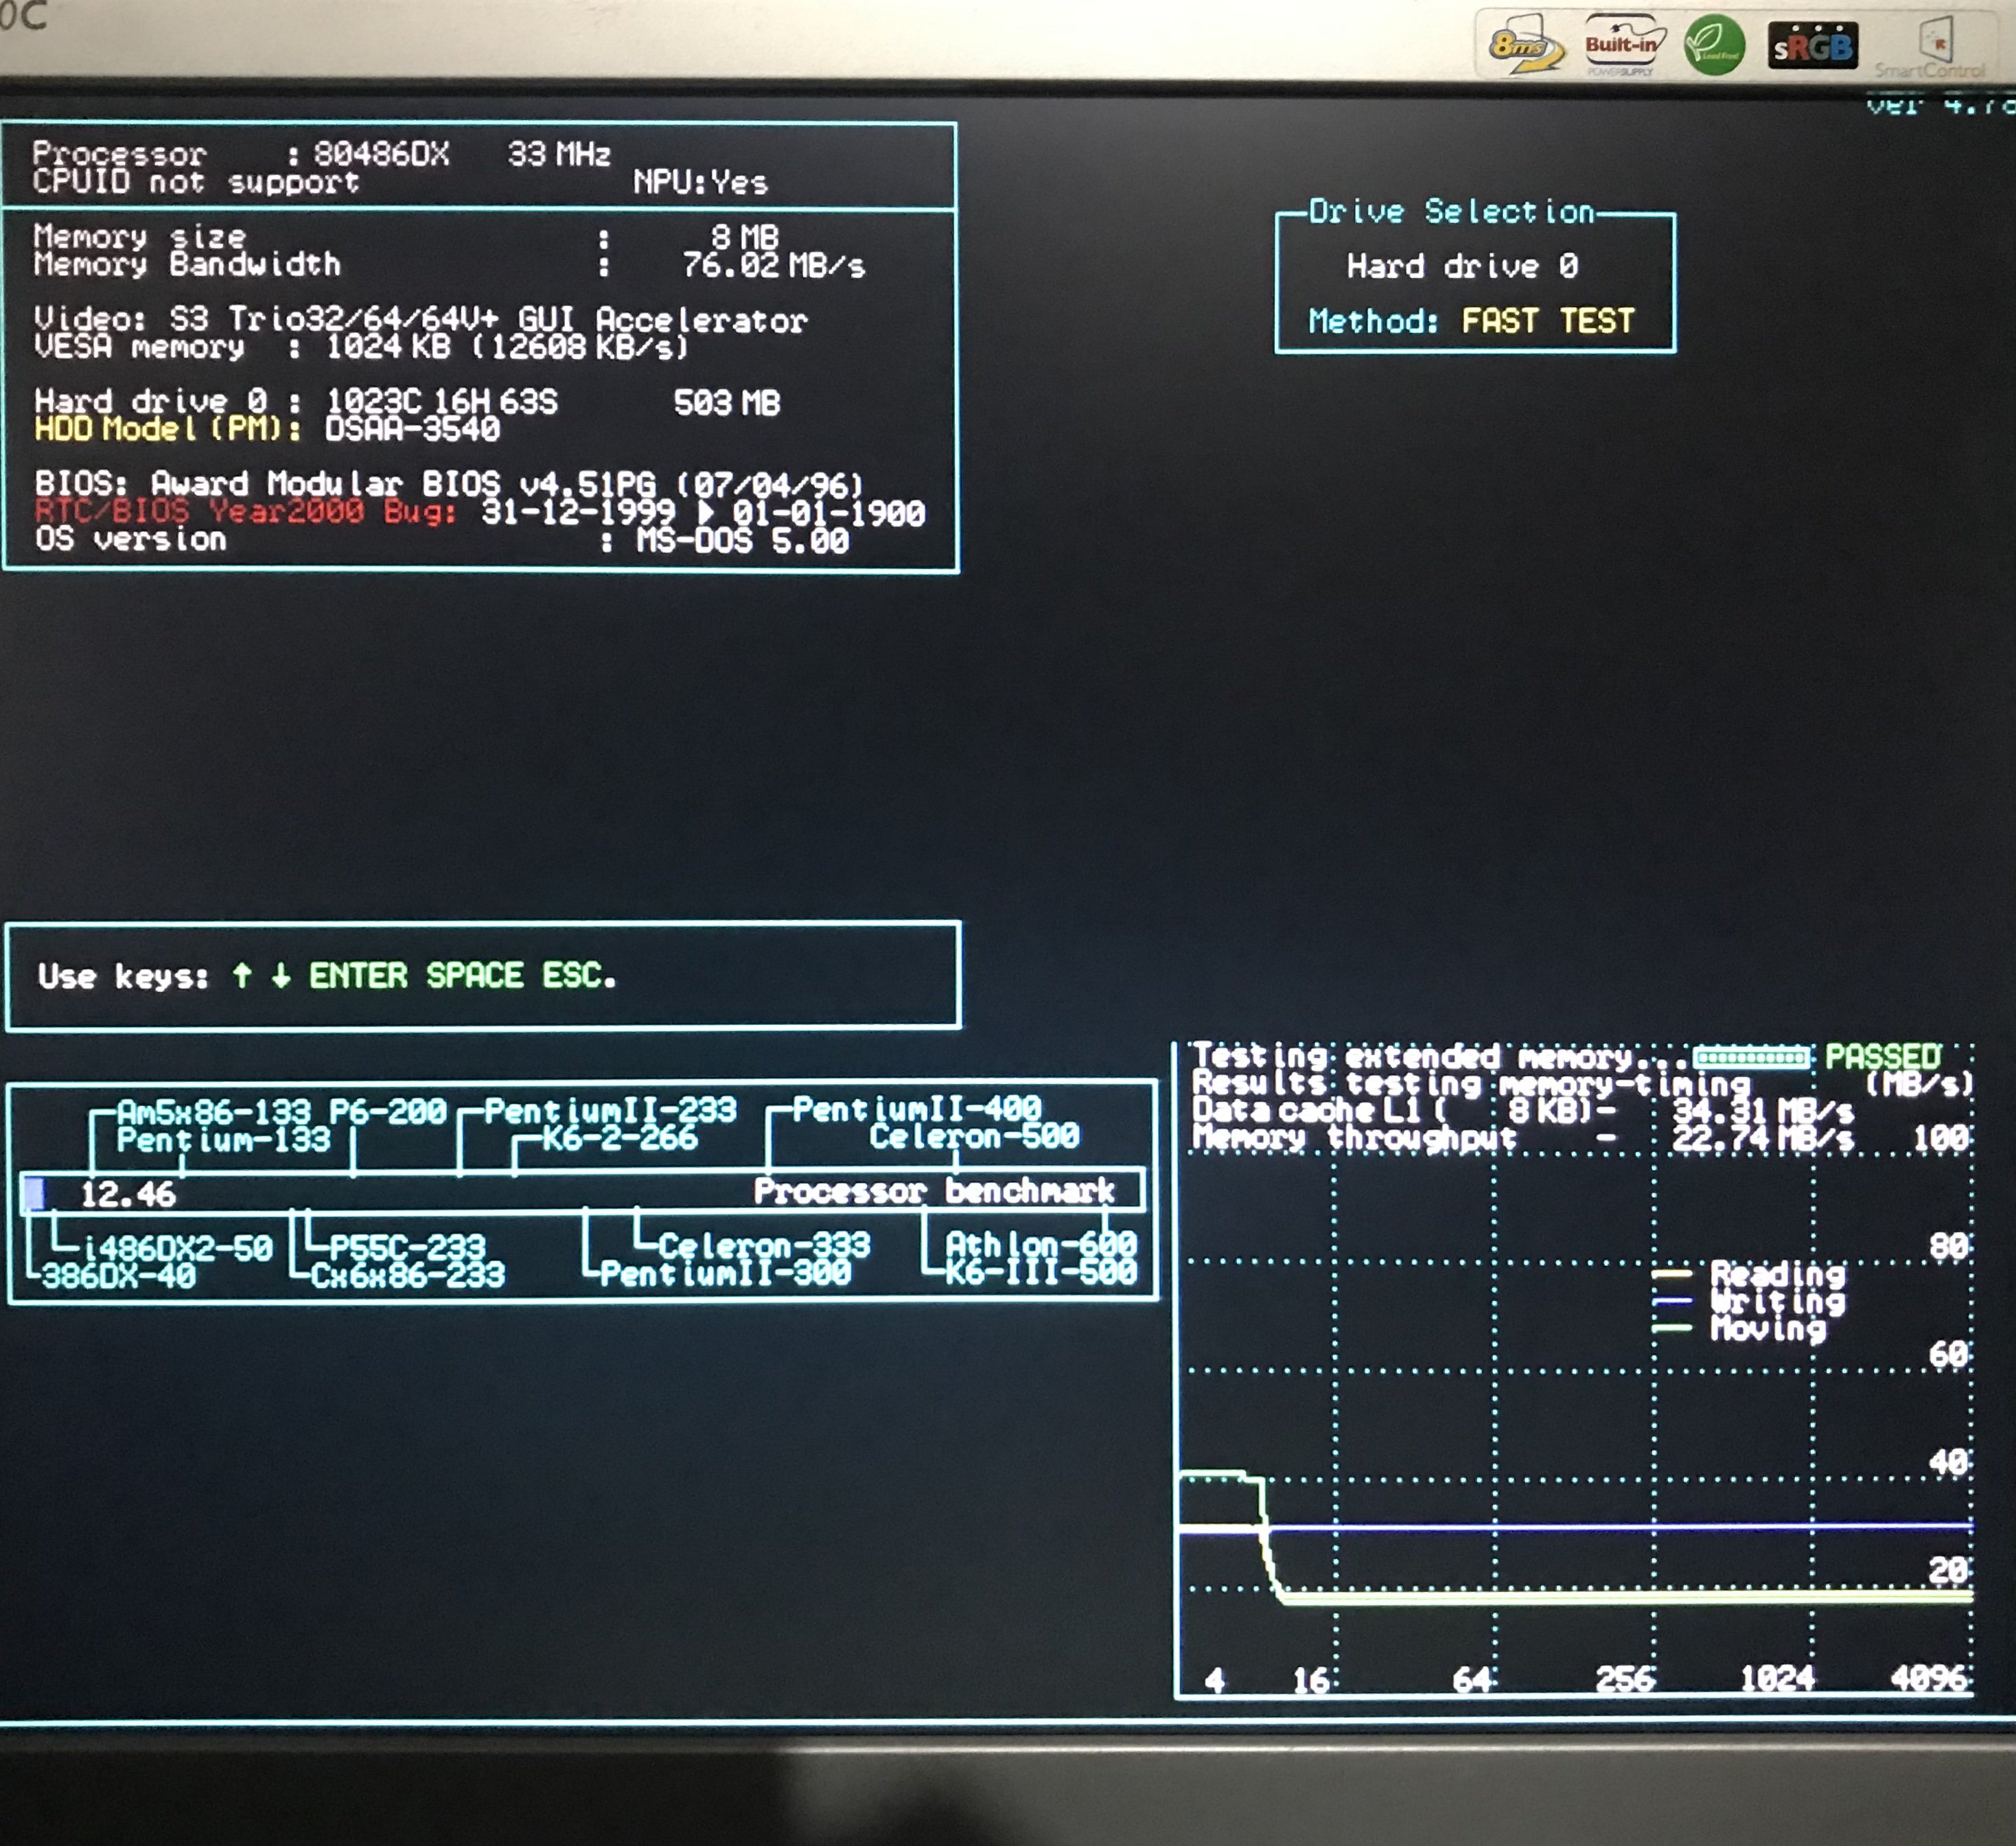Click the down arrow key symbol
This screenshot has width=2016, height=1846.
coord(281,975)
